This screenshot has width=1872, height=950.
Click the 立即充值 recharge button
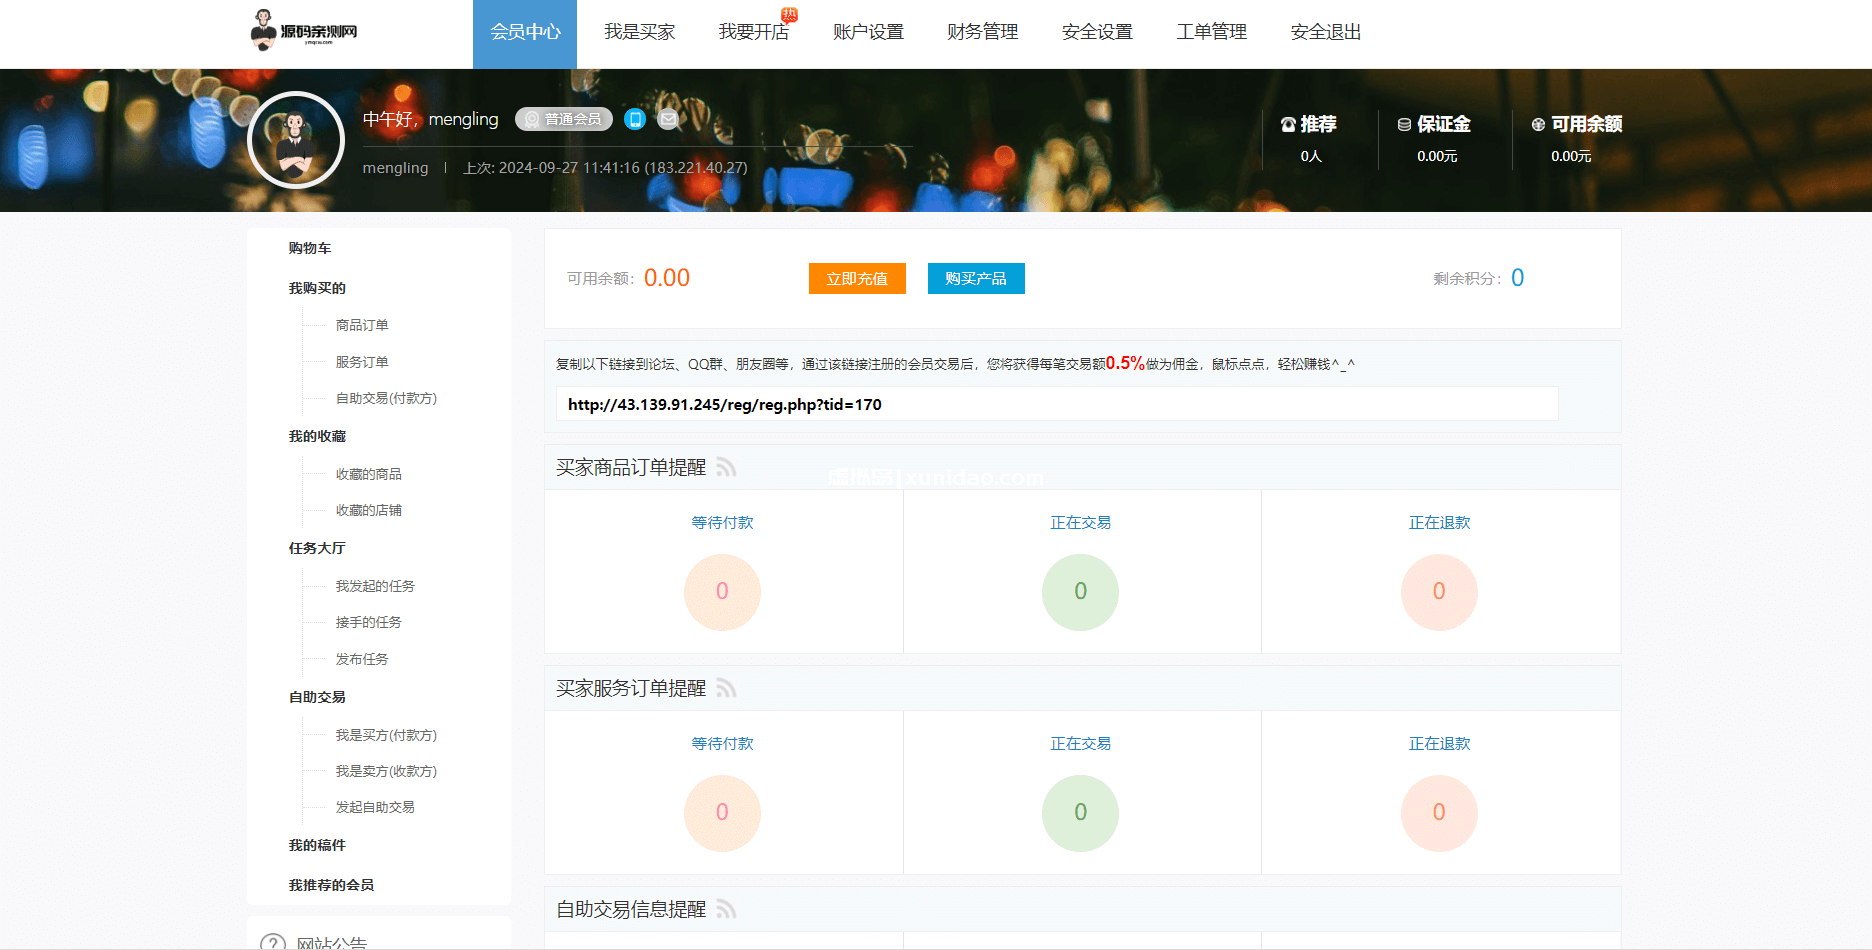tap(856, 278)
